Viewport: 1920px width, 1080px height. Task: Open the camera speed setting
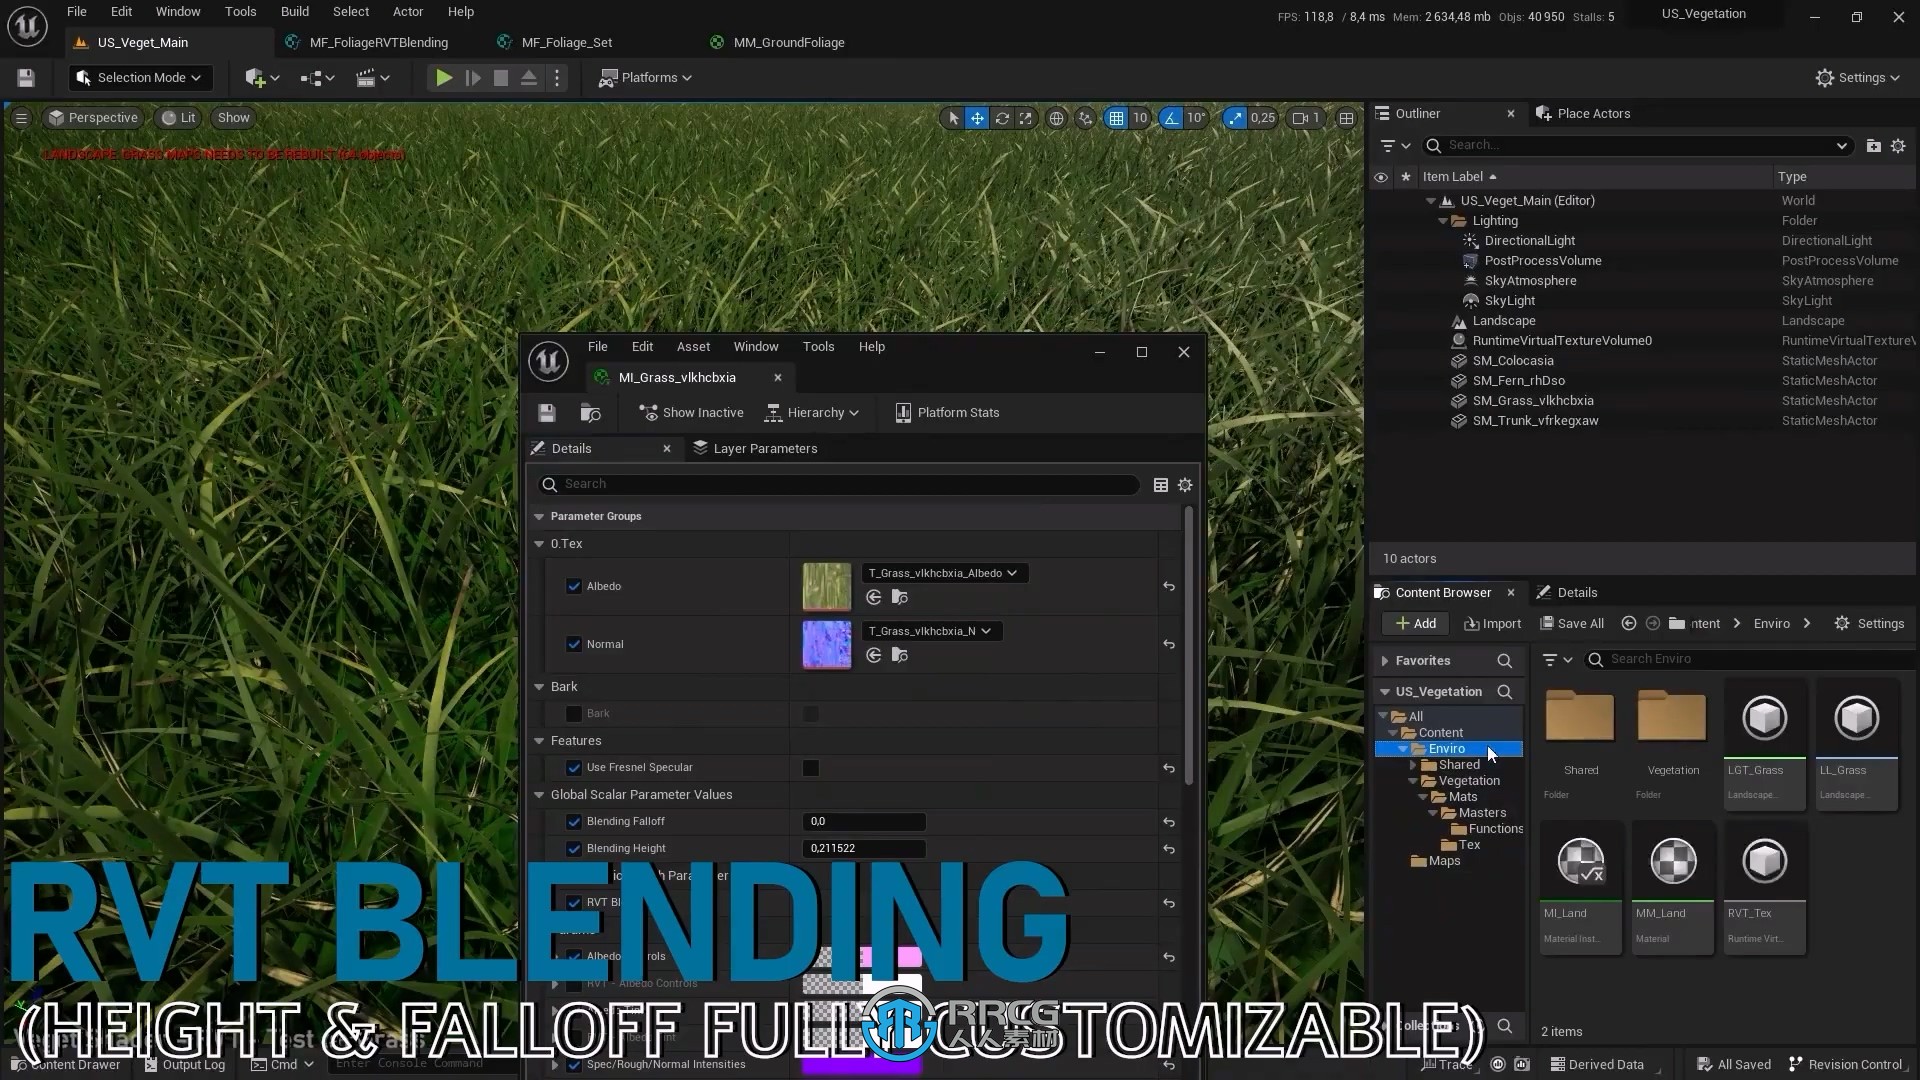1306,118
